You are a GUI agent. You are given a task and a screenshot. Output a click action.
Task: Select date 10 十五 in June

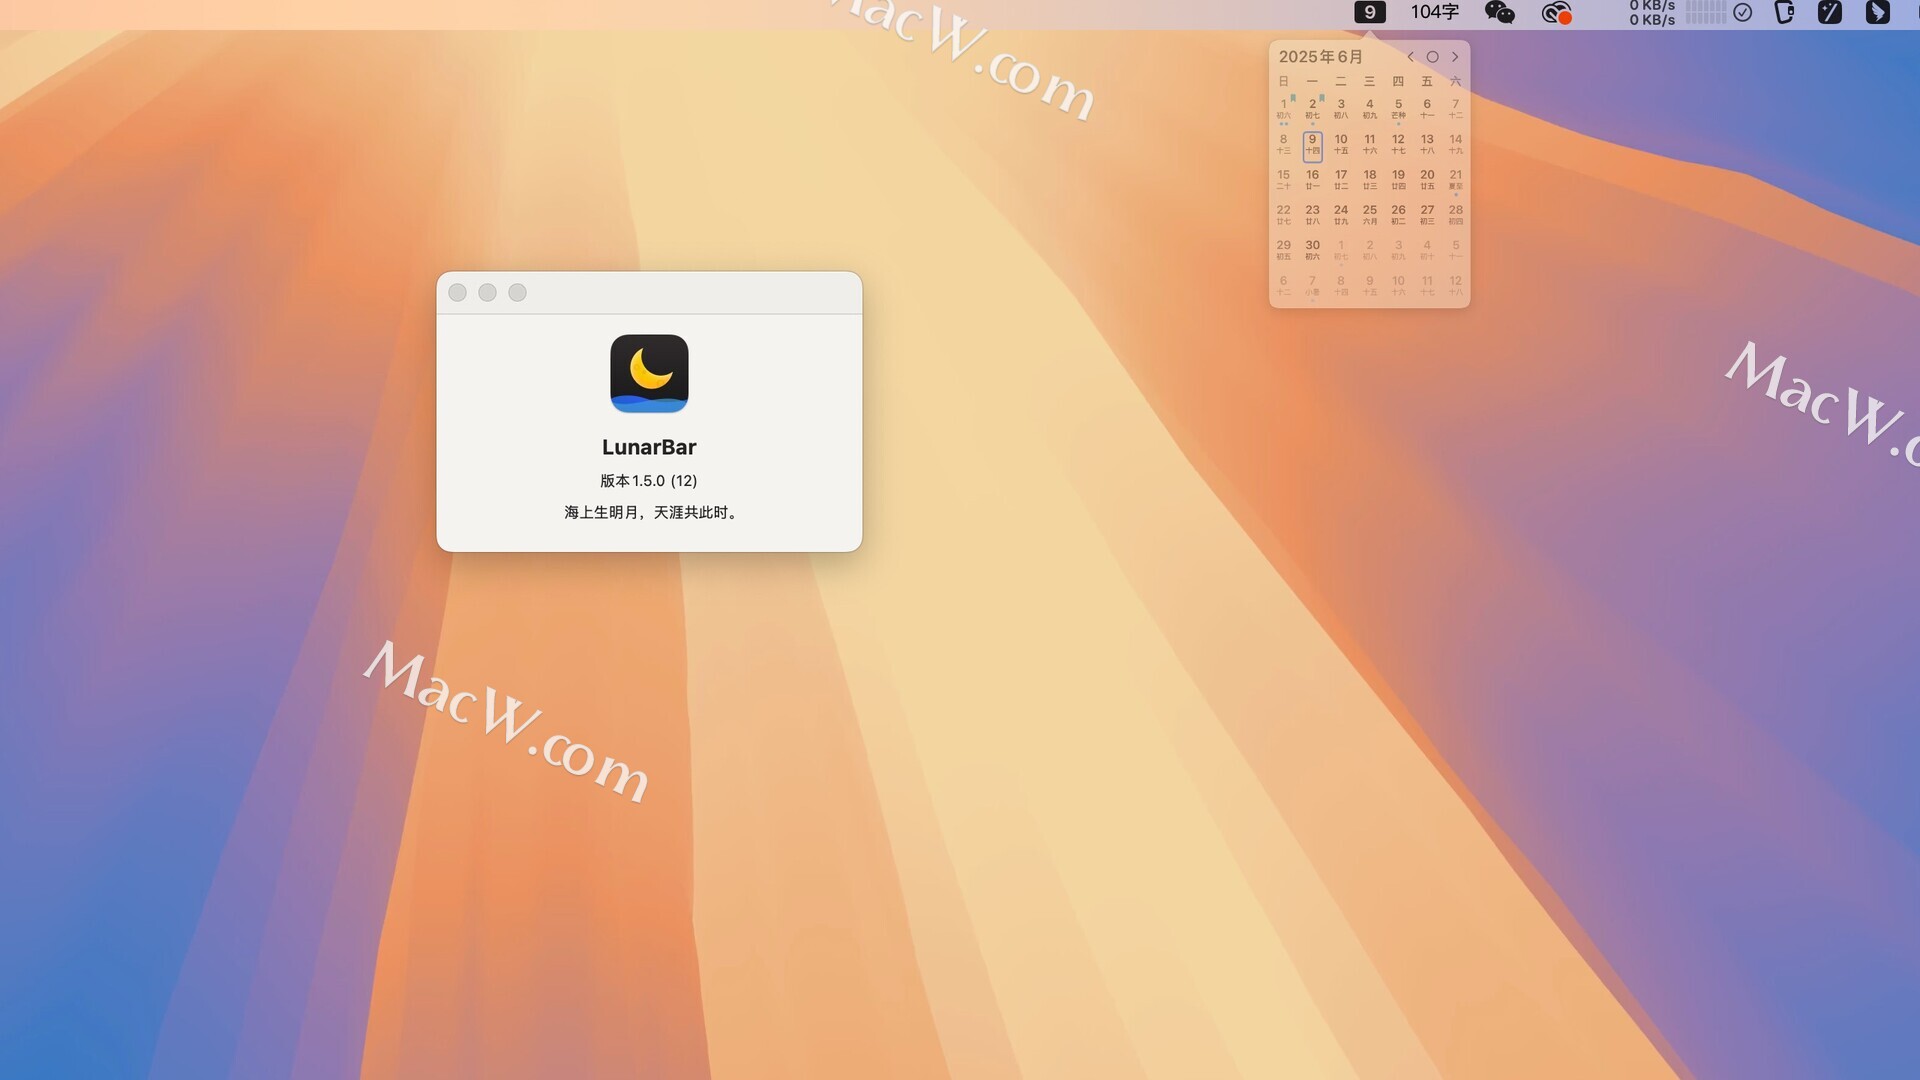tap(1341, 145)
